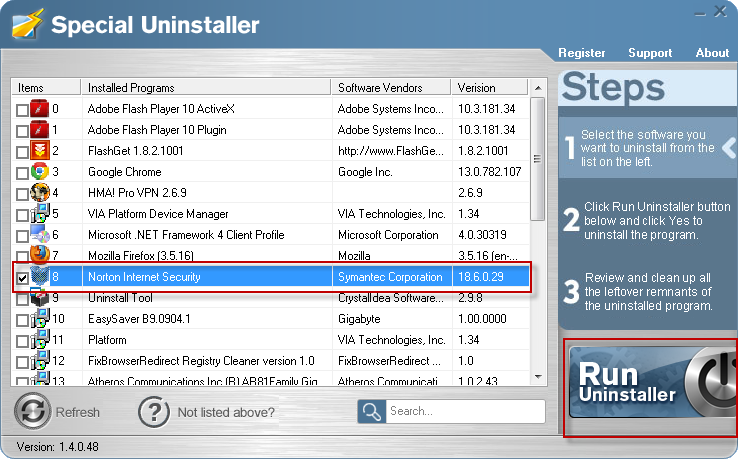Viewport: 738px width, 459px height.
Task: Tick the FixBrowserRedirect Registry Cleaner checkbox
Action: coord(22,362)
